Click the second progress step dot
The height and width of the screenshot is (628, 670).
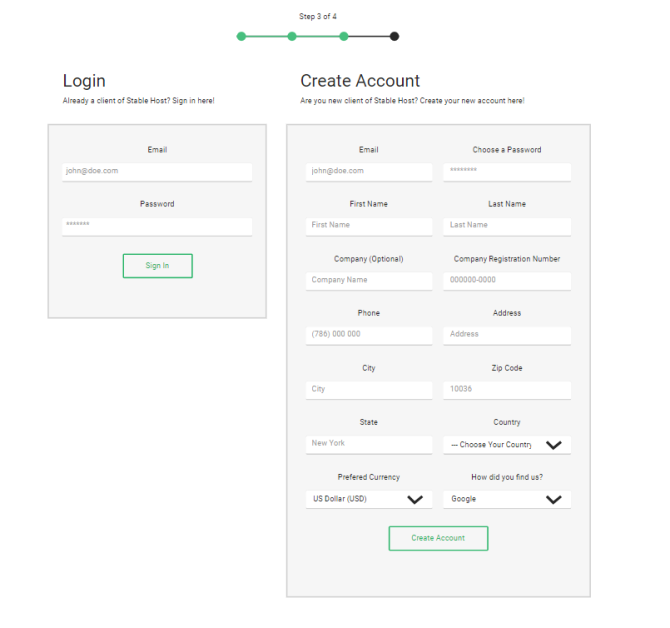pyautogui.click(x=292, y=37)
